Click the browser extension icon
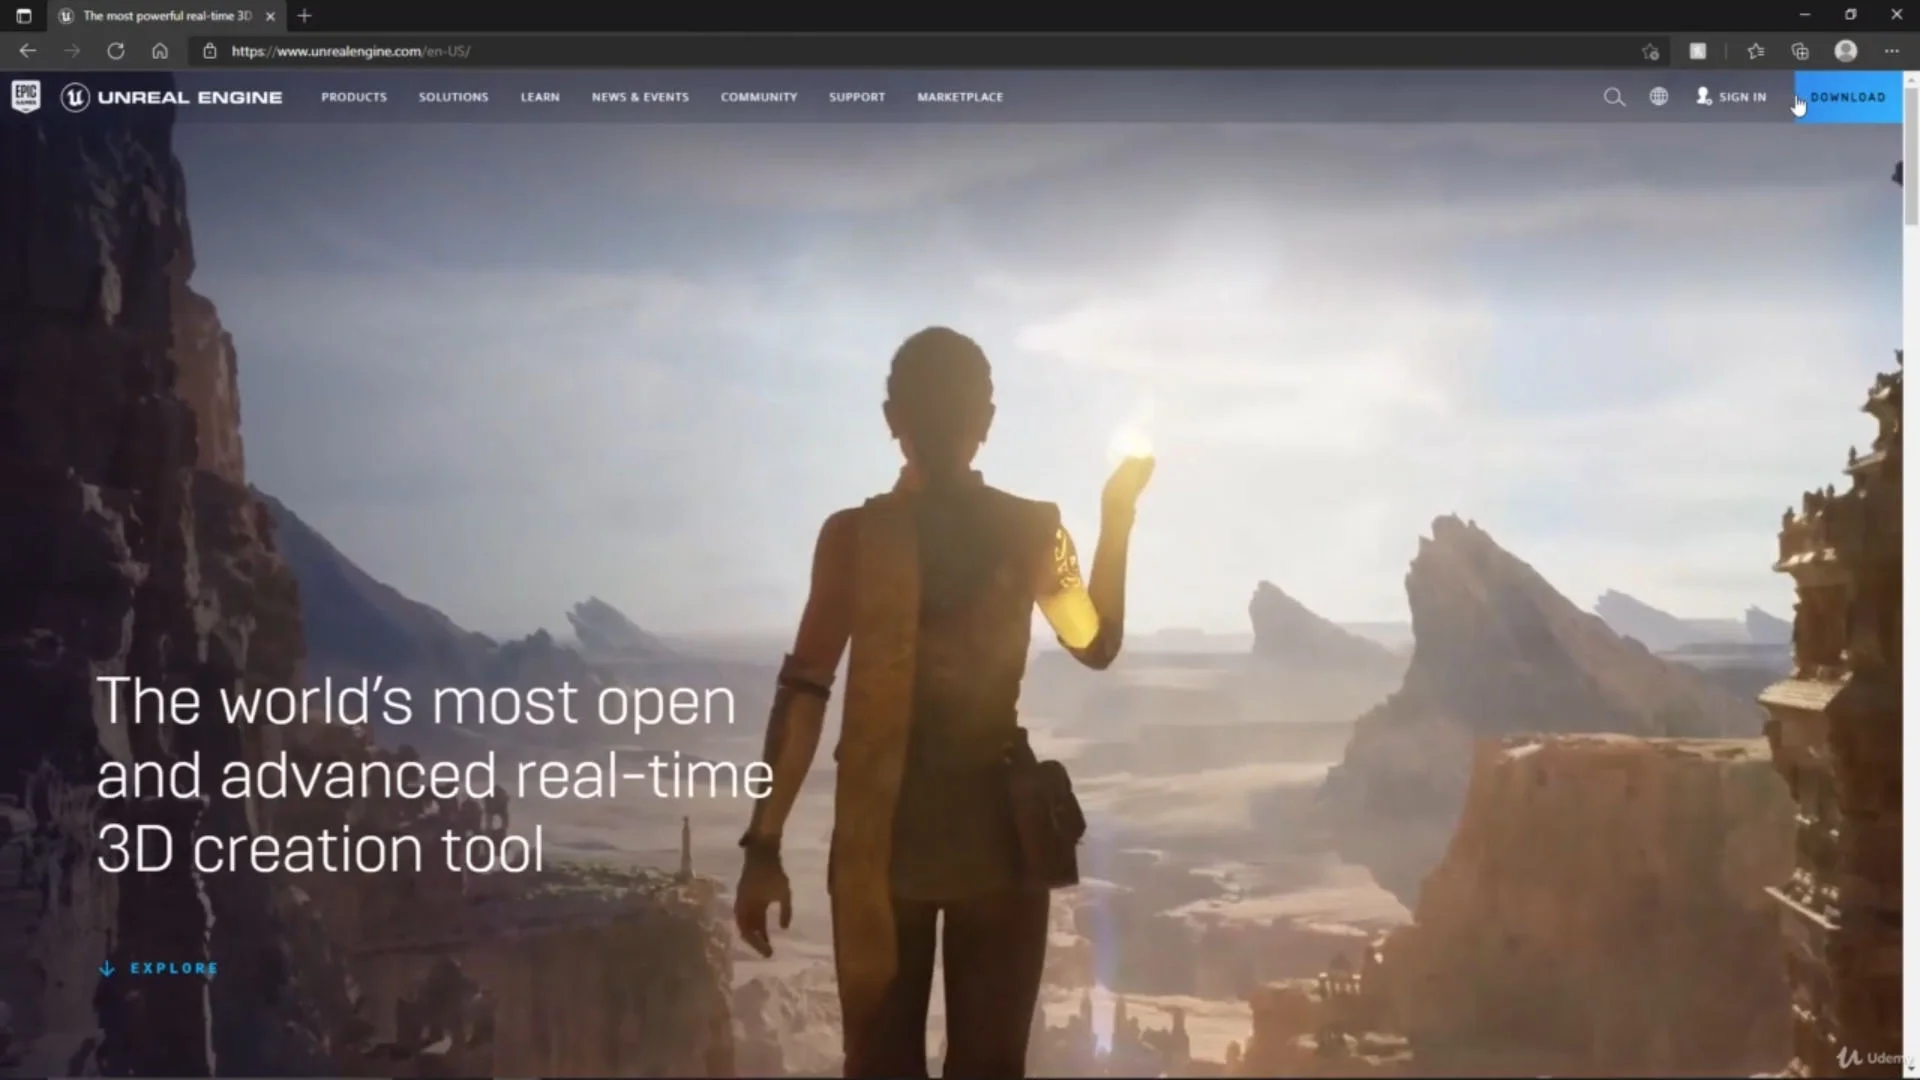Screen dimensions: 1920x1080 [x=1698, y=51]
